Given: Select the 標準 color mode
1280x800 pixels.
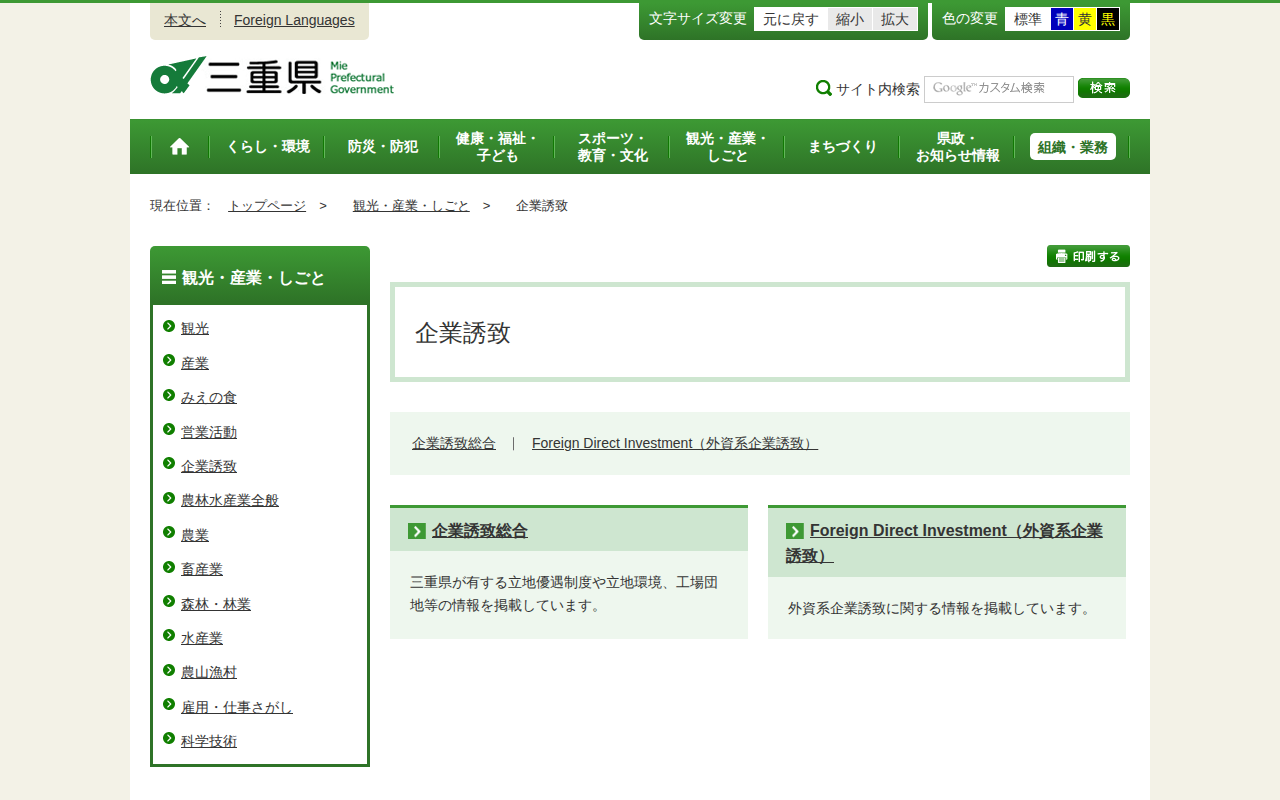Looking at the screenshot, I should pos(1027,19).
